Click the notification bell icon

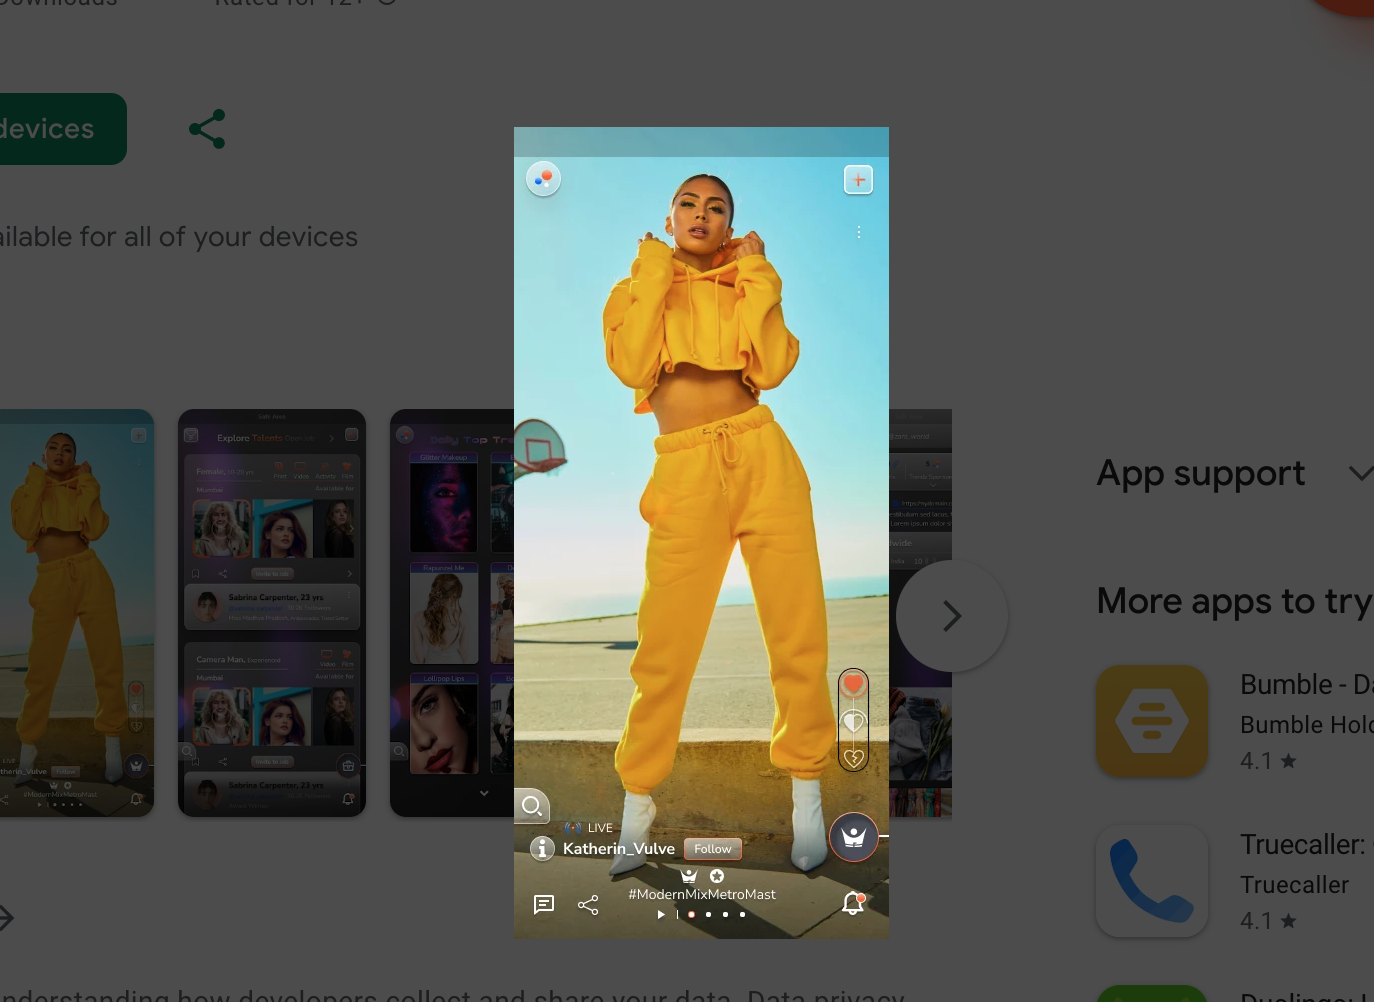tap(853, 903)
